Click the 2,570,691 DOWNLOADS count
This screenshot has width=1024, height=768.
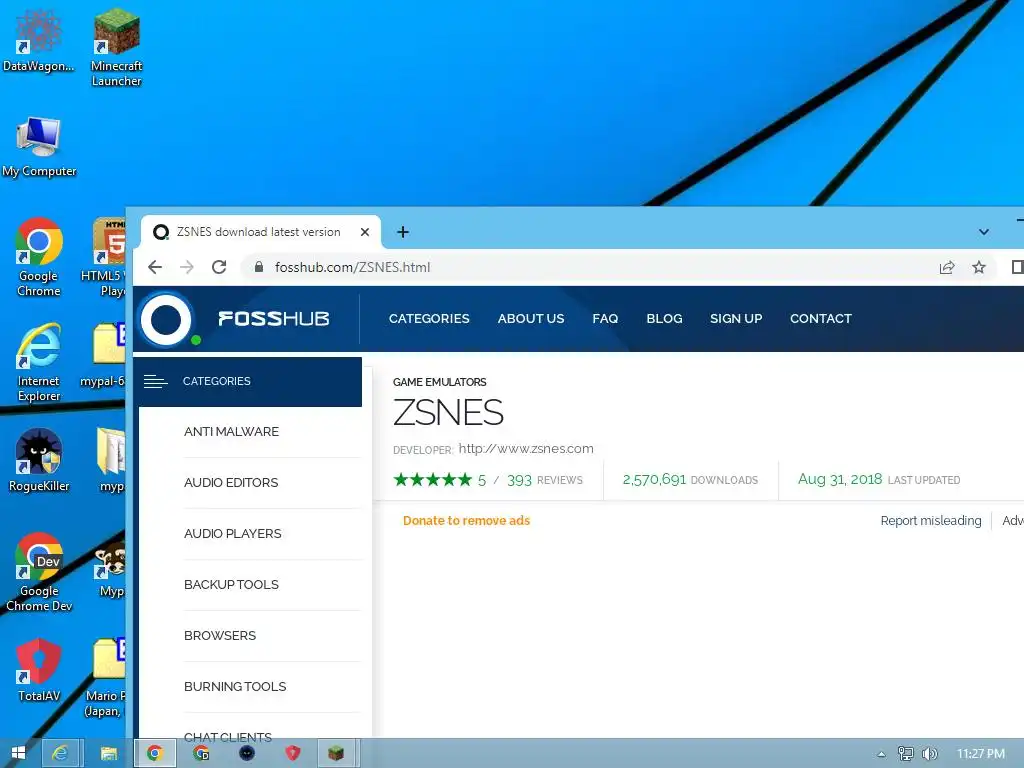[690, 480]
